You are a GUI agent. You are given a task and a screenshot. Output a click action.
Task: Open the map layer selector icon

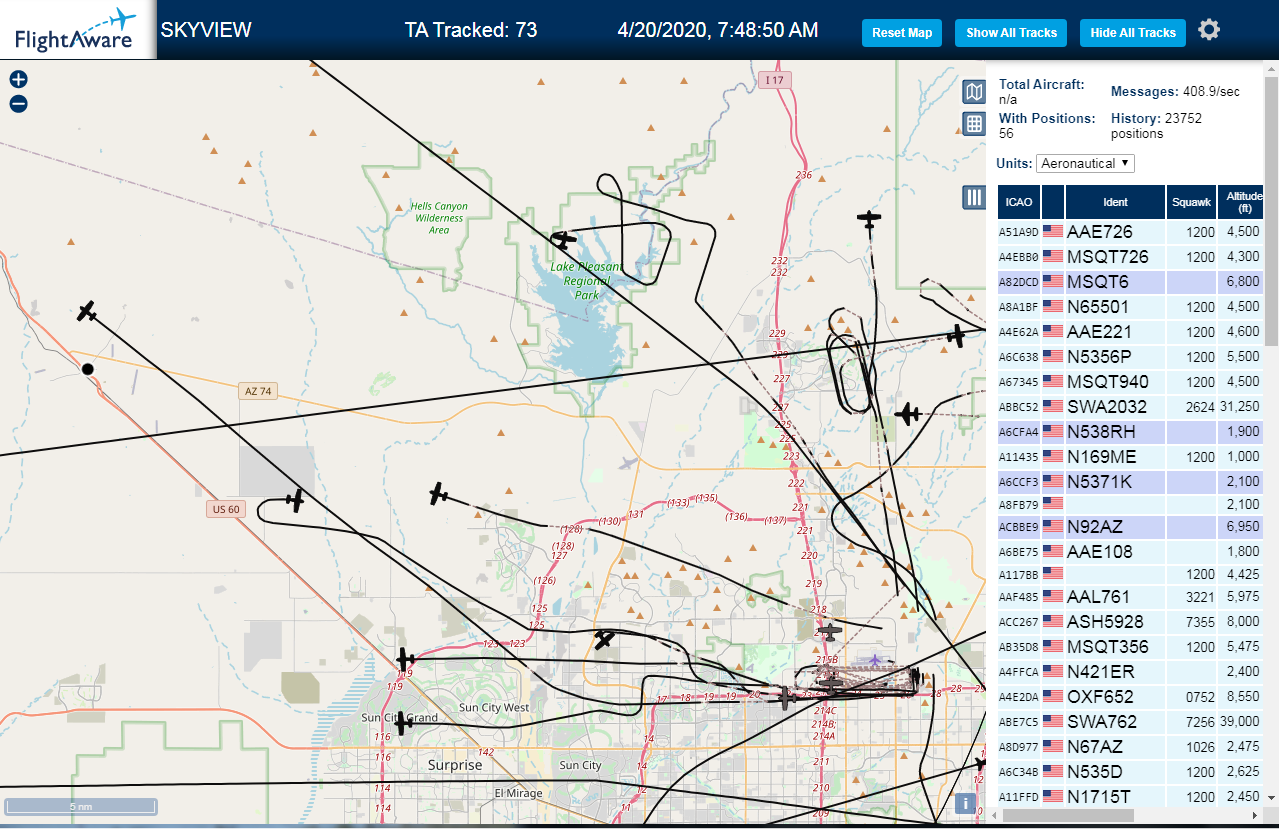(974, 92)
